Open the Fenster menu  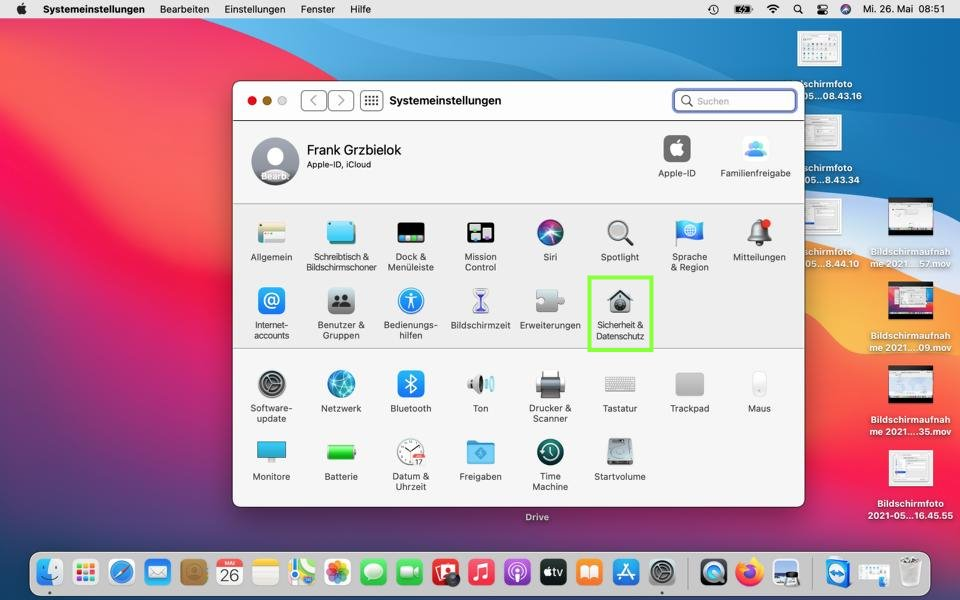318,9
